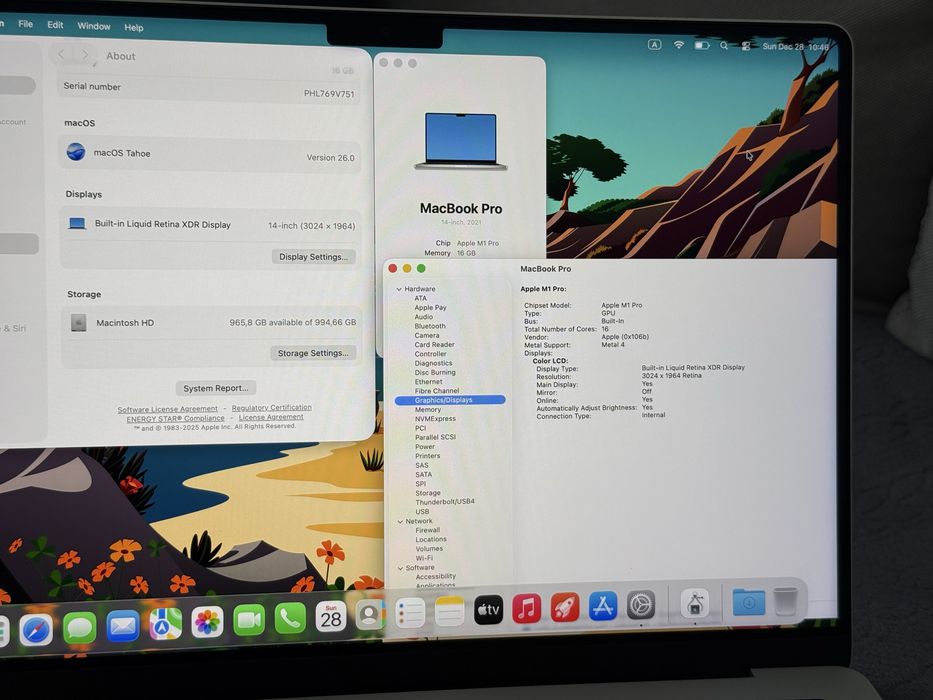Viewport: 933px width, 700px height.
Task: Open the Software License Agreement link
Action: click(167, 409)
